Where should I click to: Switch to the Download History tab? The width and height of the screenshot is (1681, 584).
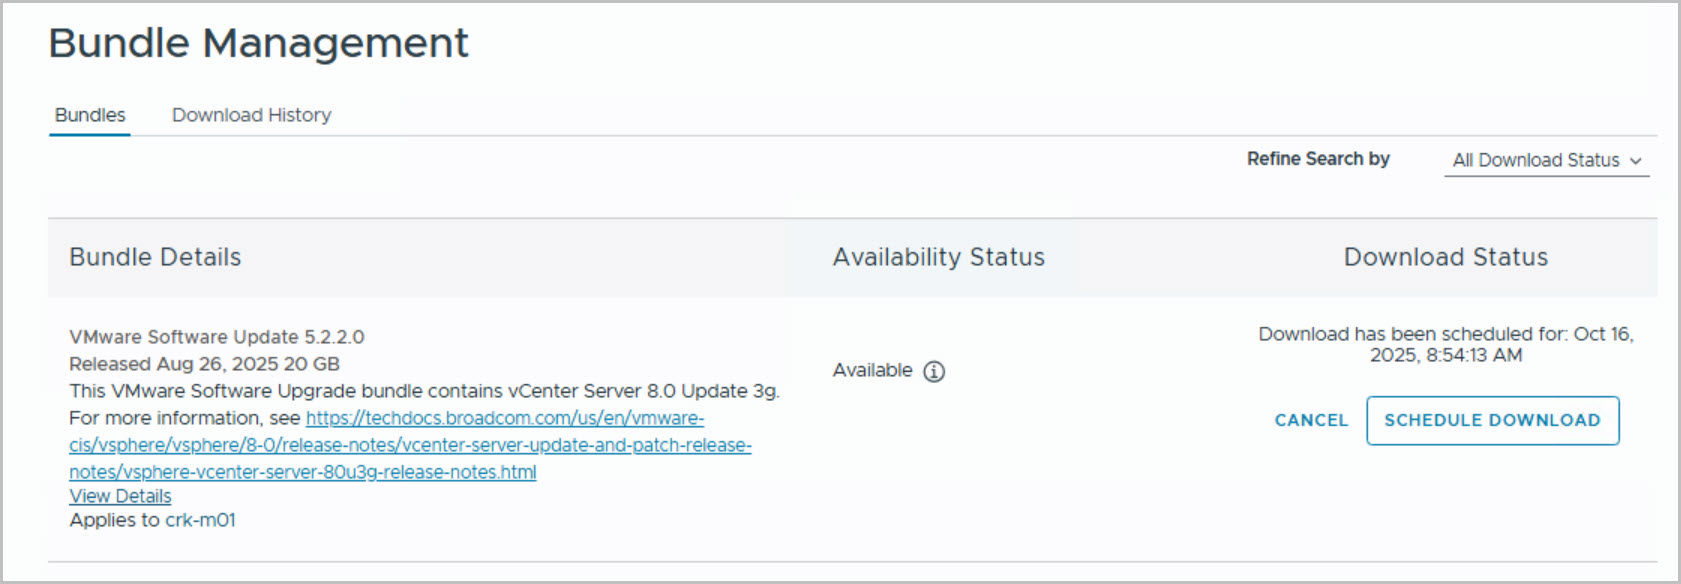pos(251,115)
